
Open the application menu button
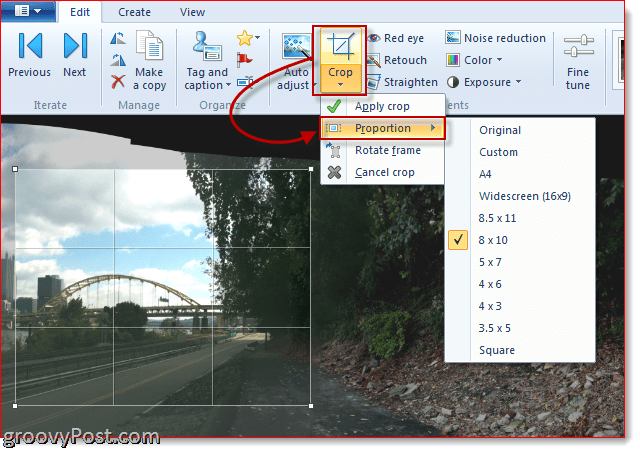(x=28, y=11)
